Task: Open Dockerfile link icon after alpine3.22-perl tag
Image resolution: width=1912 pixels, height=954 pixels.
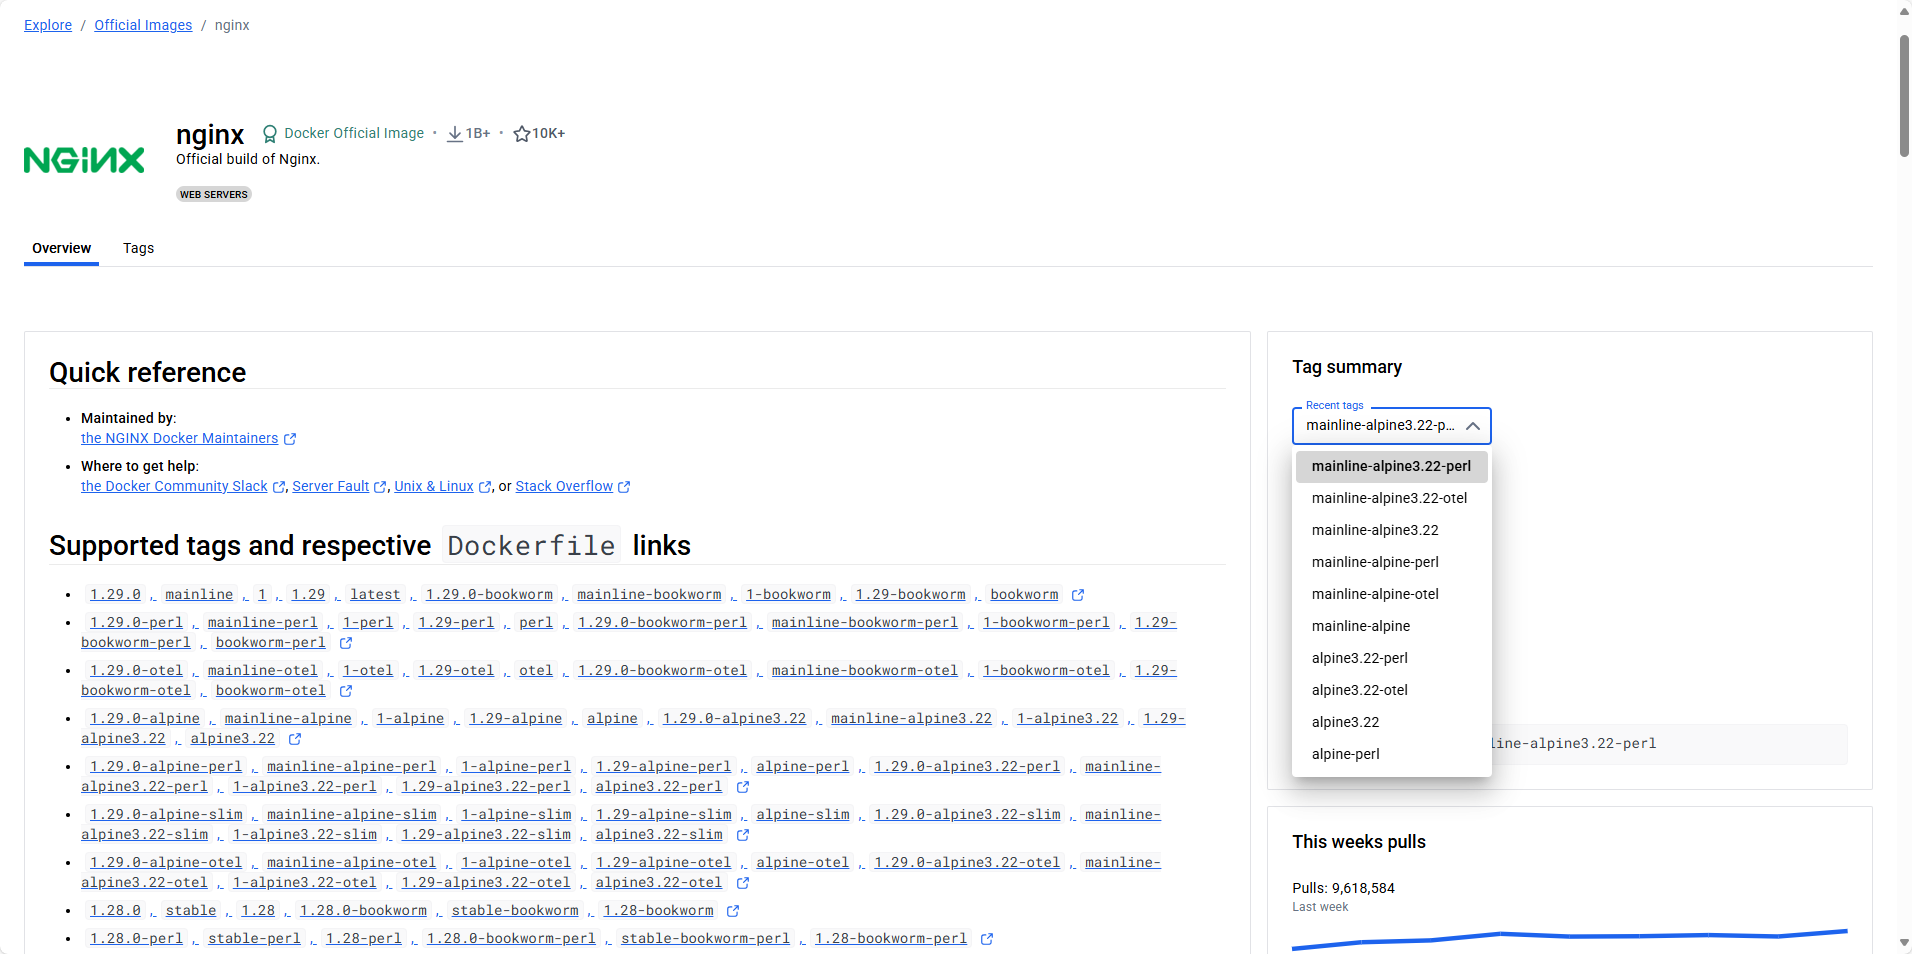Action: (x=743, y=787)
